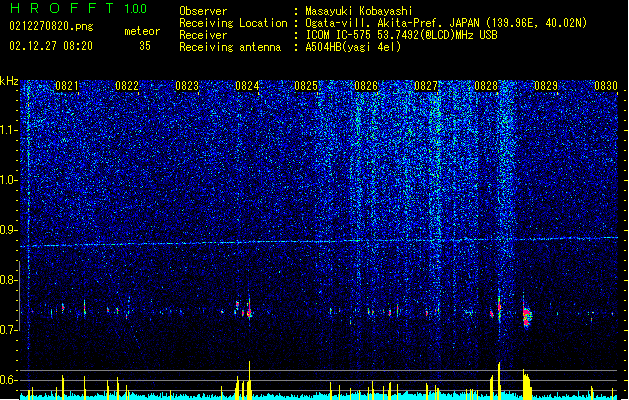Click the 0826 time marker

click(x=366, y=86)
